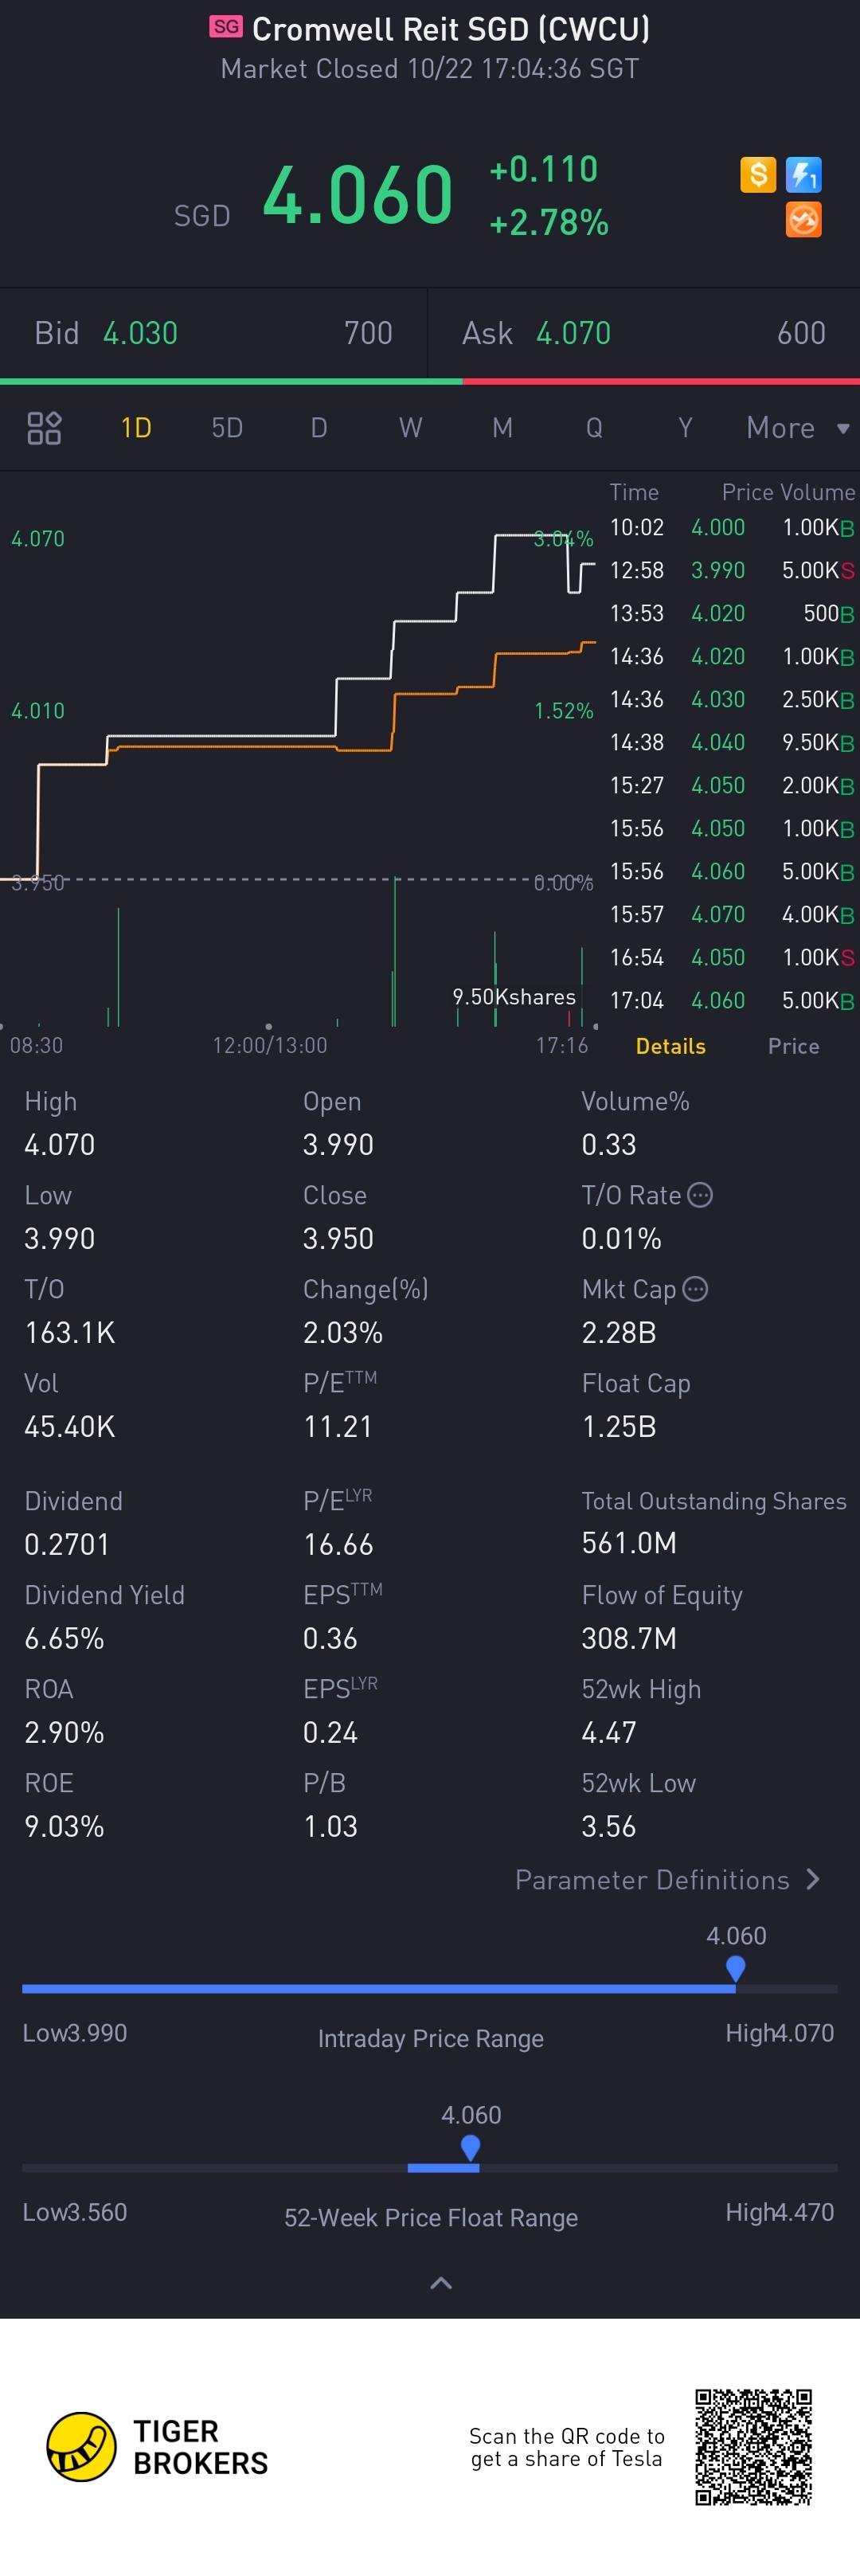
Task: Collapse the stock details panel with the up chevron
Action: click(x=441, y=2283)
